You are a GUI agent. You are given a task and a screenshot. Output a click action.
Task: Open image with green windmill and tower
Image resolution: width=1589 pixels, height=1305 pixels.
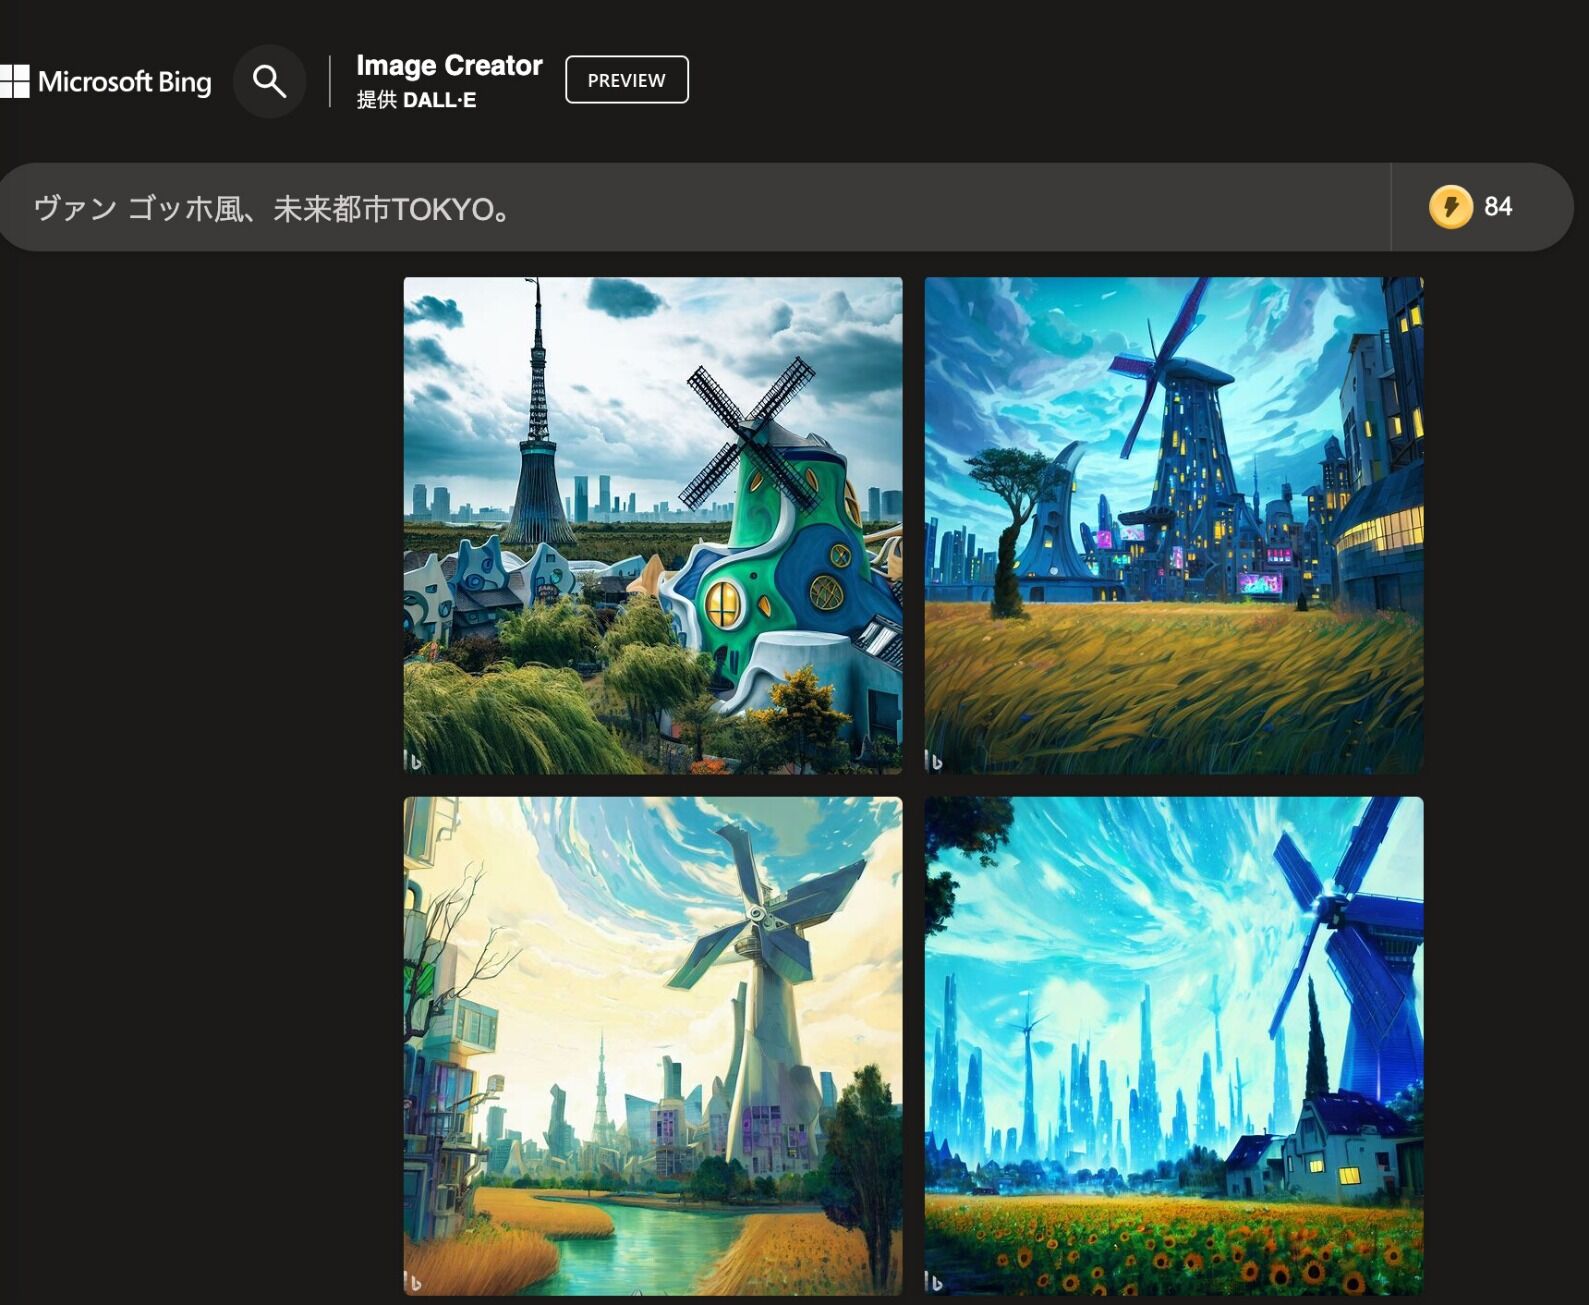[653, 525]
